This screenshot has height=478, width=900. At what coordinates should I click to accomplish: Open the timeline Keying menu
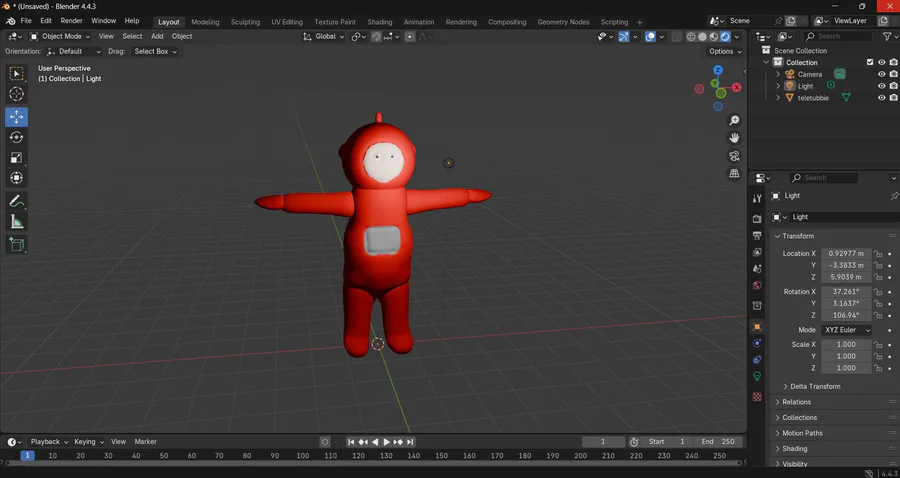(x=88, y=442)
